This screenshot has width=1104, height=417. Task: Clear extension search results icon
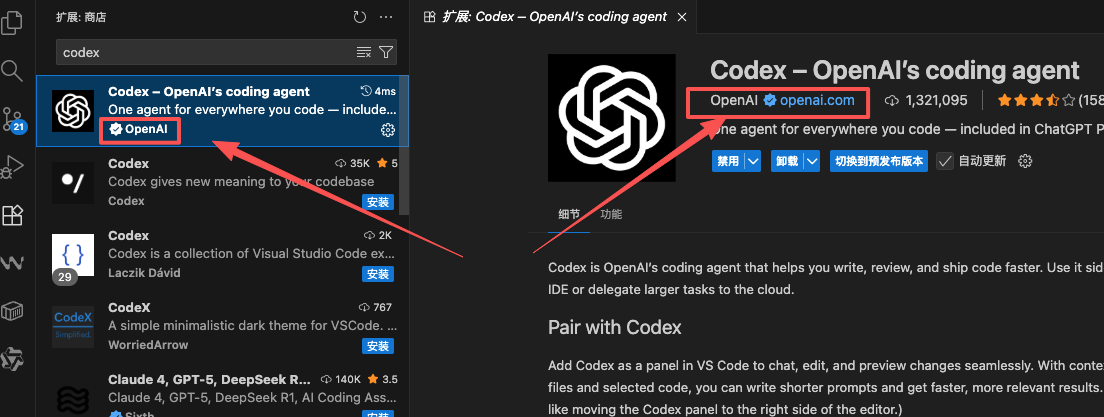coord(364,52)
